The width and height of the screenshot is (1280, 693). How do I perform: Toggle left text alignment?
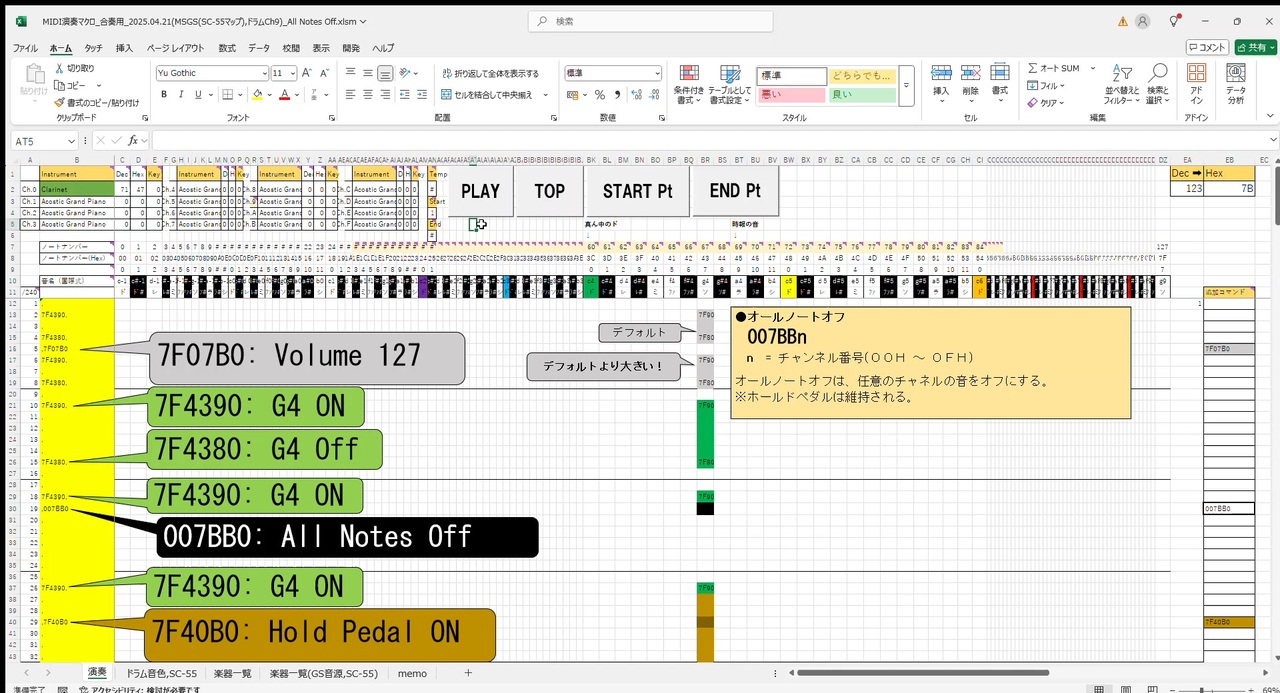point(351,95)
